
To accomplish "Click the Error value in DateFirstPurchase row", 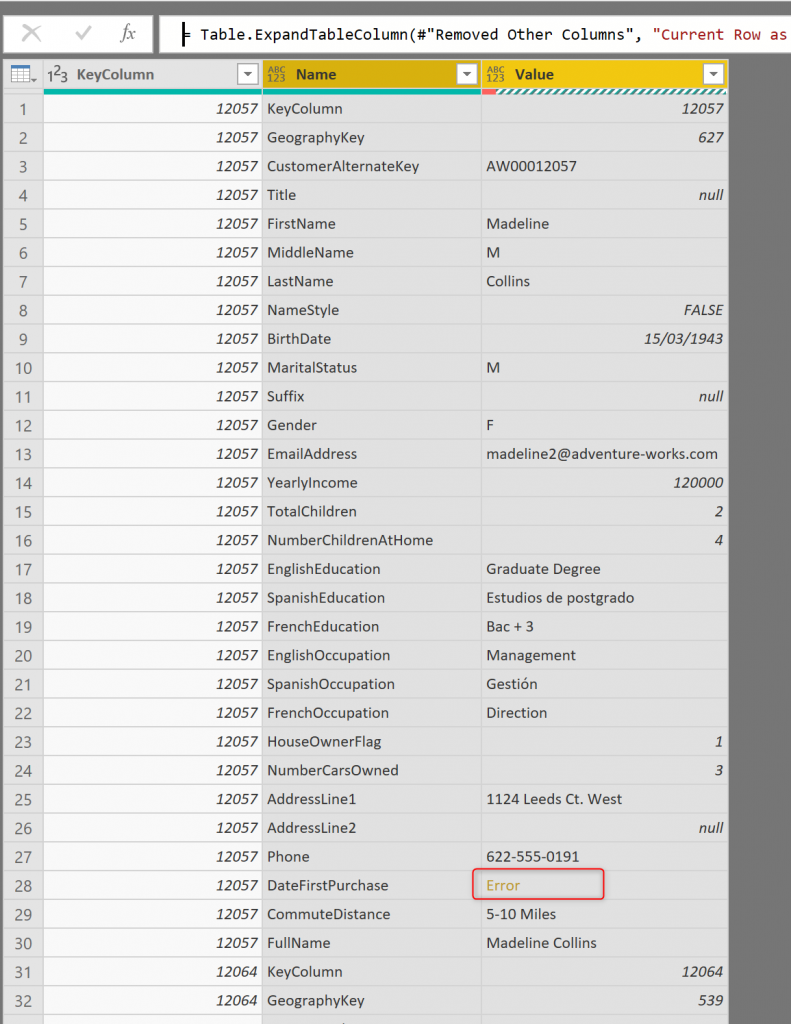I will [503, 885].
